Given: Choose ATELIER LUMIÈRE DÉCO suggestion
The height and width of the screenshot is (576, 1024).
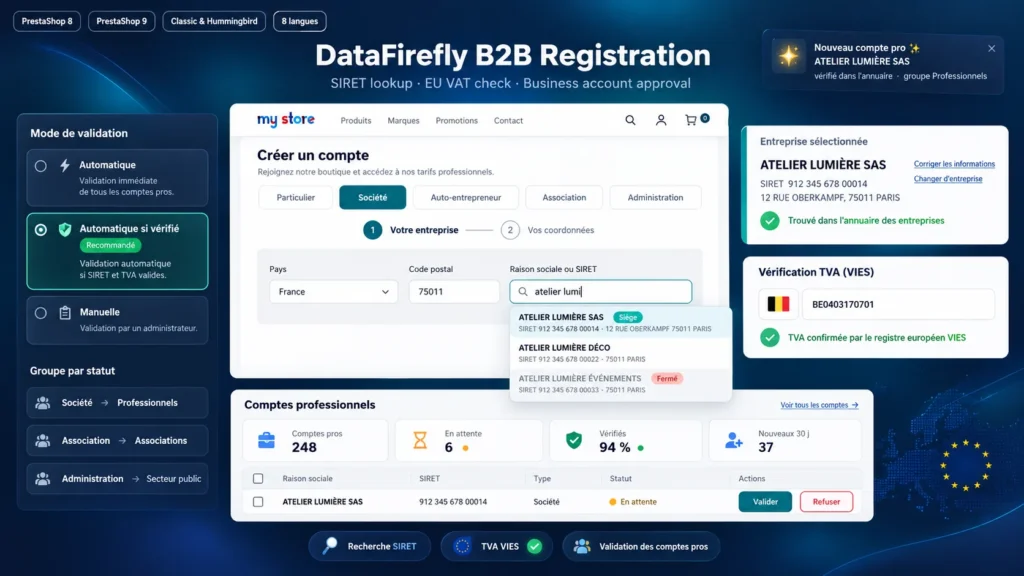Looking at the screenshot, I should click(x=620, y=353).
